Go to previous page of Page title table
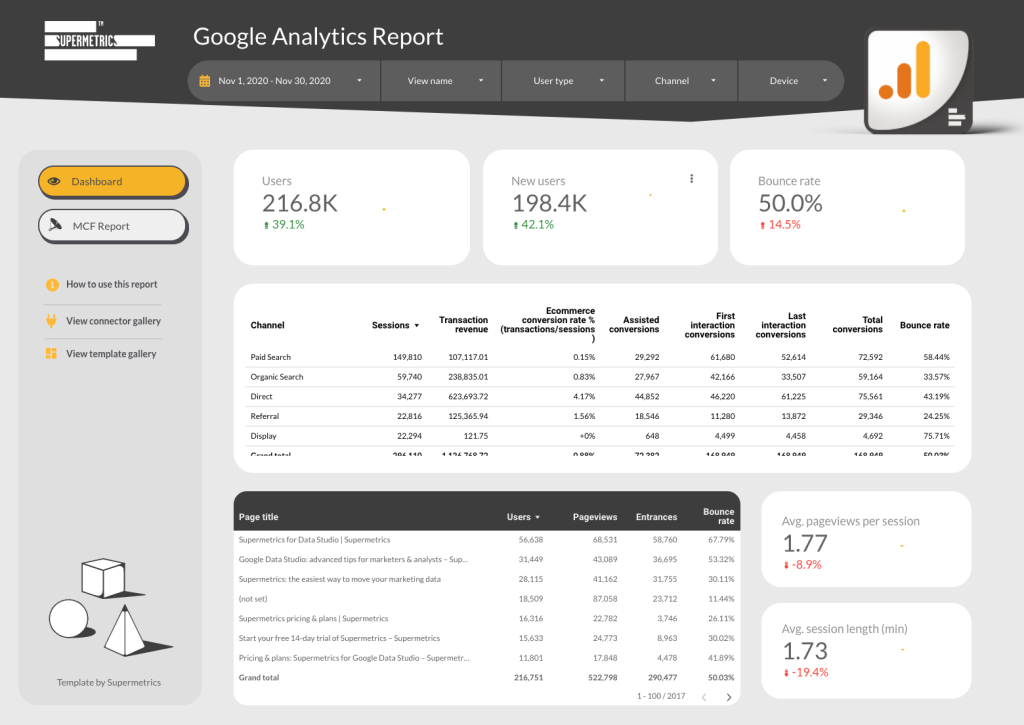Screen dimensions: 1024x725 704,697
